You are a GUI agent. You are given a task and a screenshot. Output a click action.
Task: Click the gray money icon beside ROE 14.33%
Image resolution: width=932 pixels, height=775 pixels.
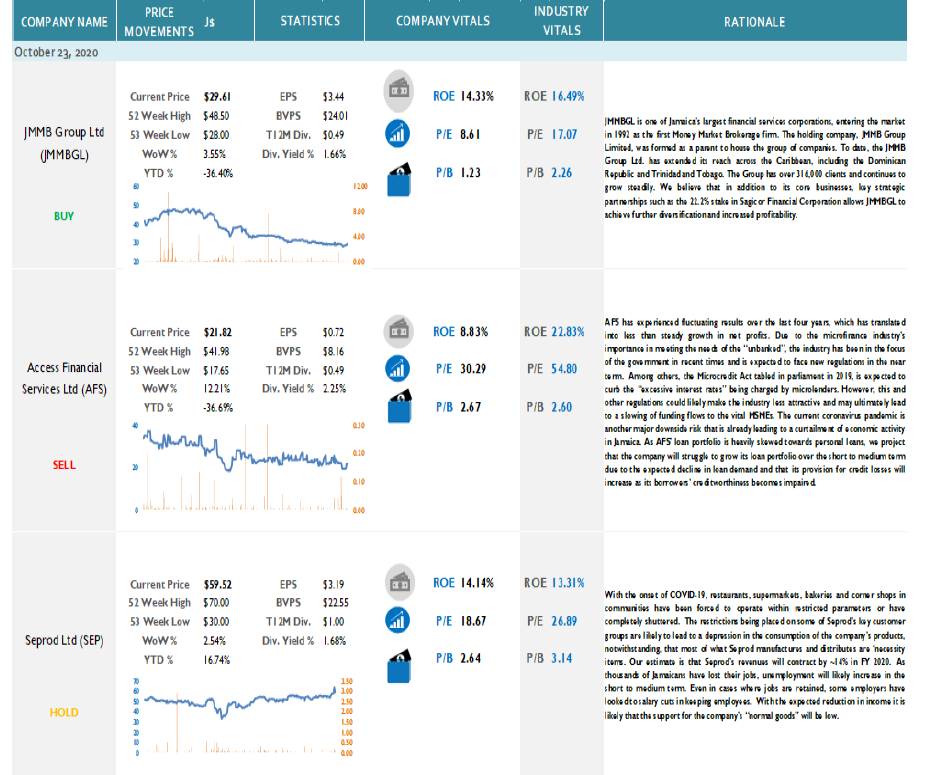point(398,92)
